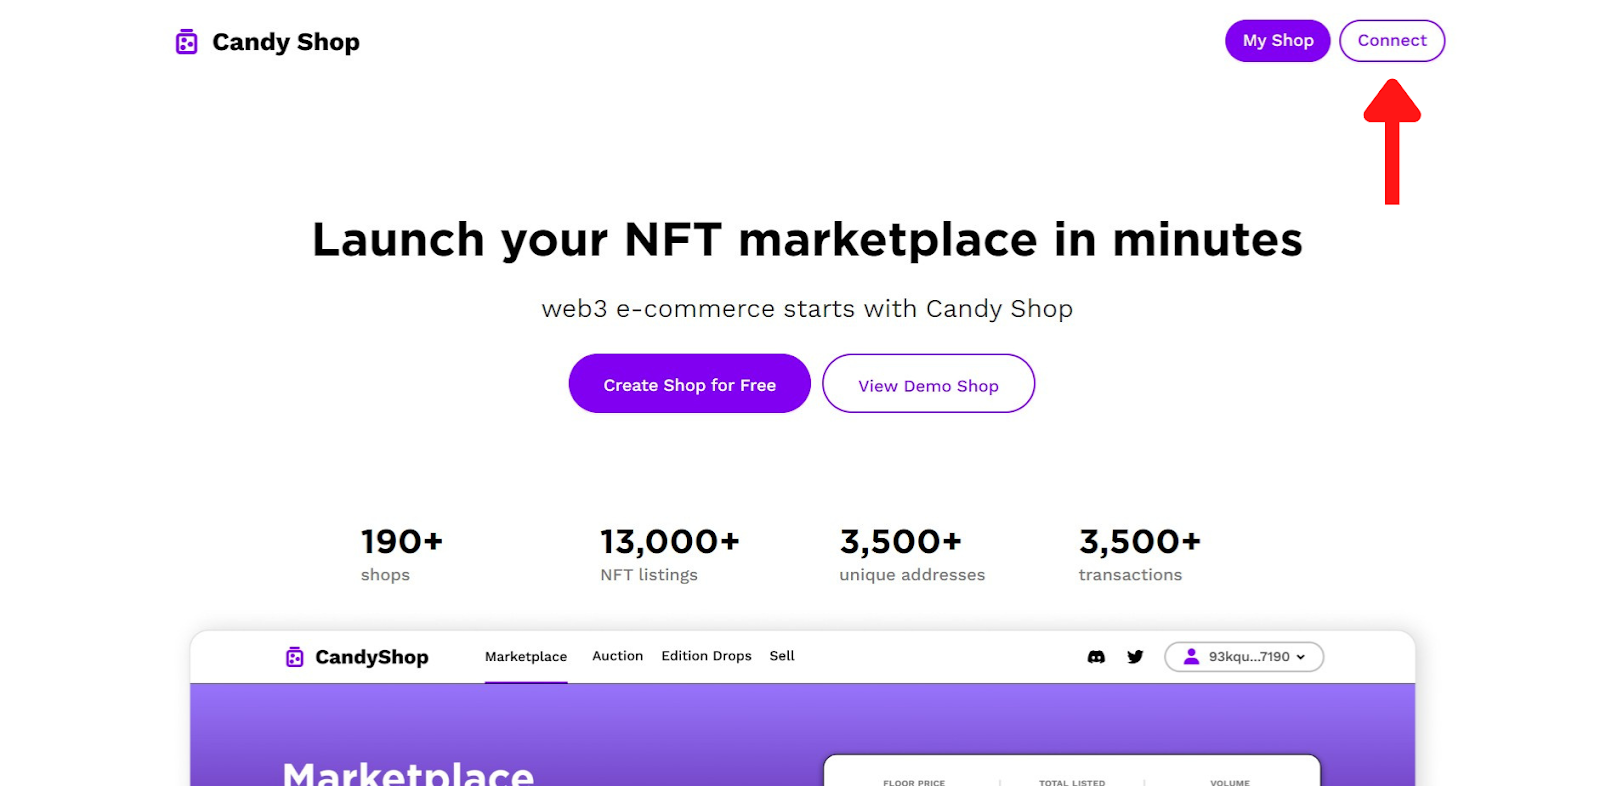
Task: Switch to the Auction tab
Action: [617, 656]
